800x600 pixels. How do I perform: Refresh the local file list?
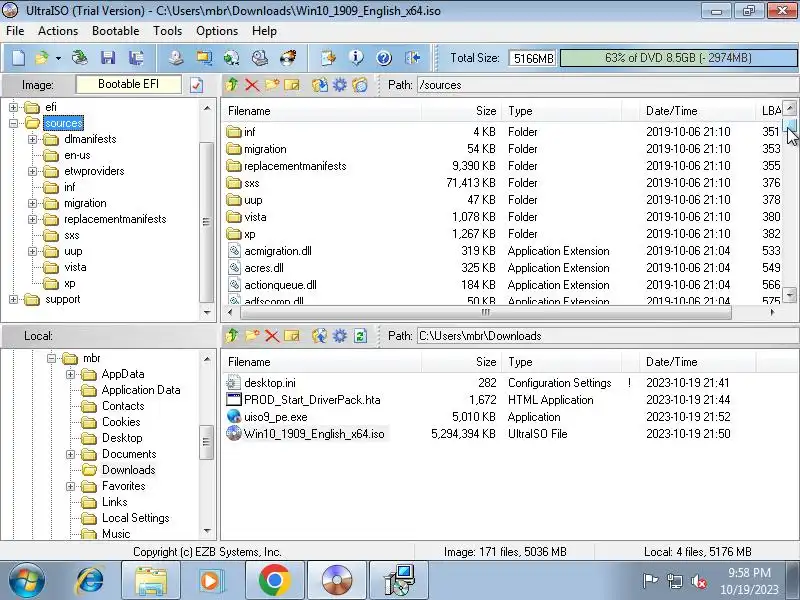coord(360,336)
